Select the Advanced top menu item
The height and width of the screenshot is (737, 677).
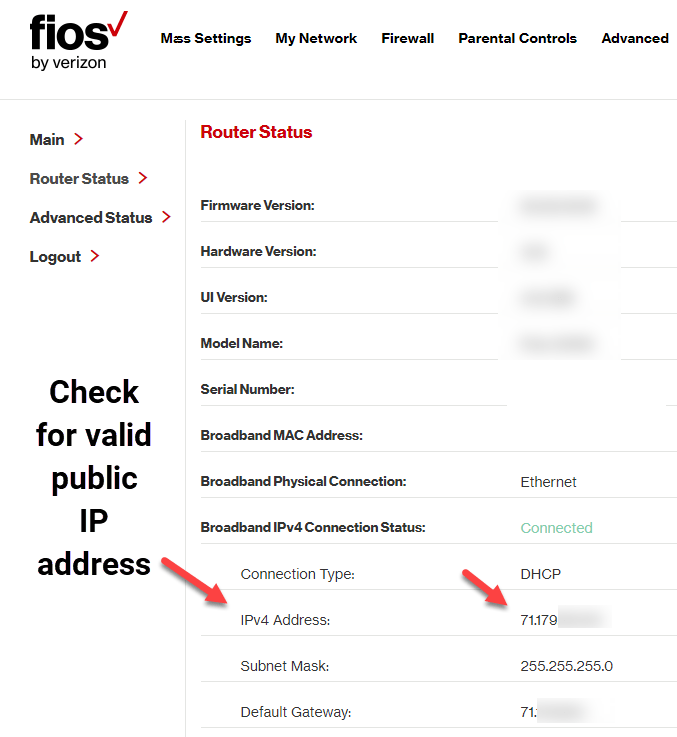tap(635, 38)
